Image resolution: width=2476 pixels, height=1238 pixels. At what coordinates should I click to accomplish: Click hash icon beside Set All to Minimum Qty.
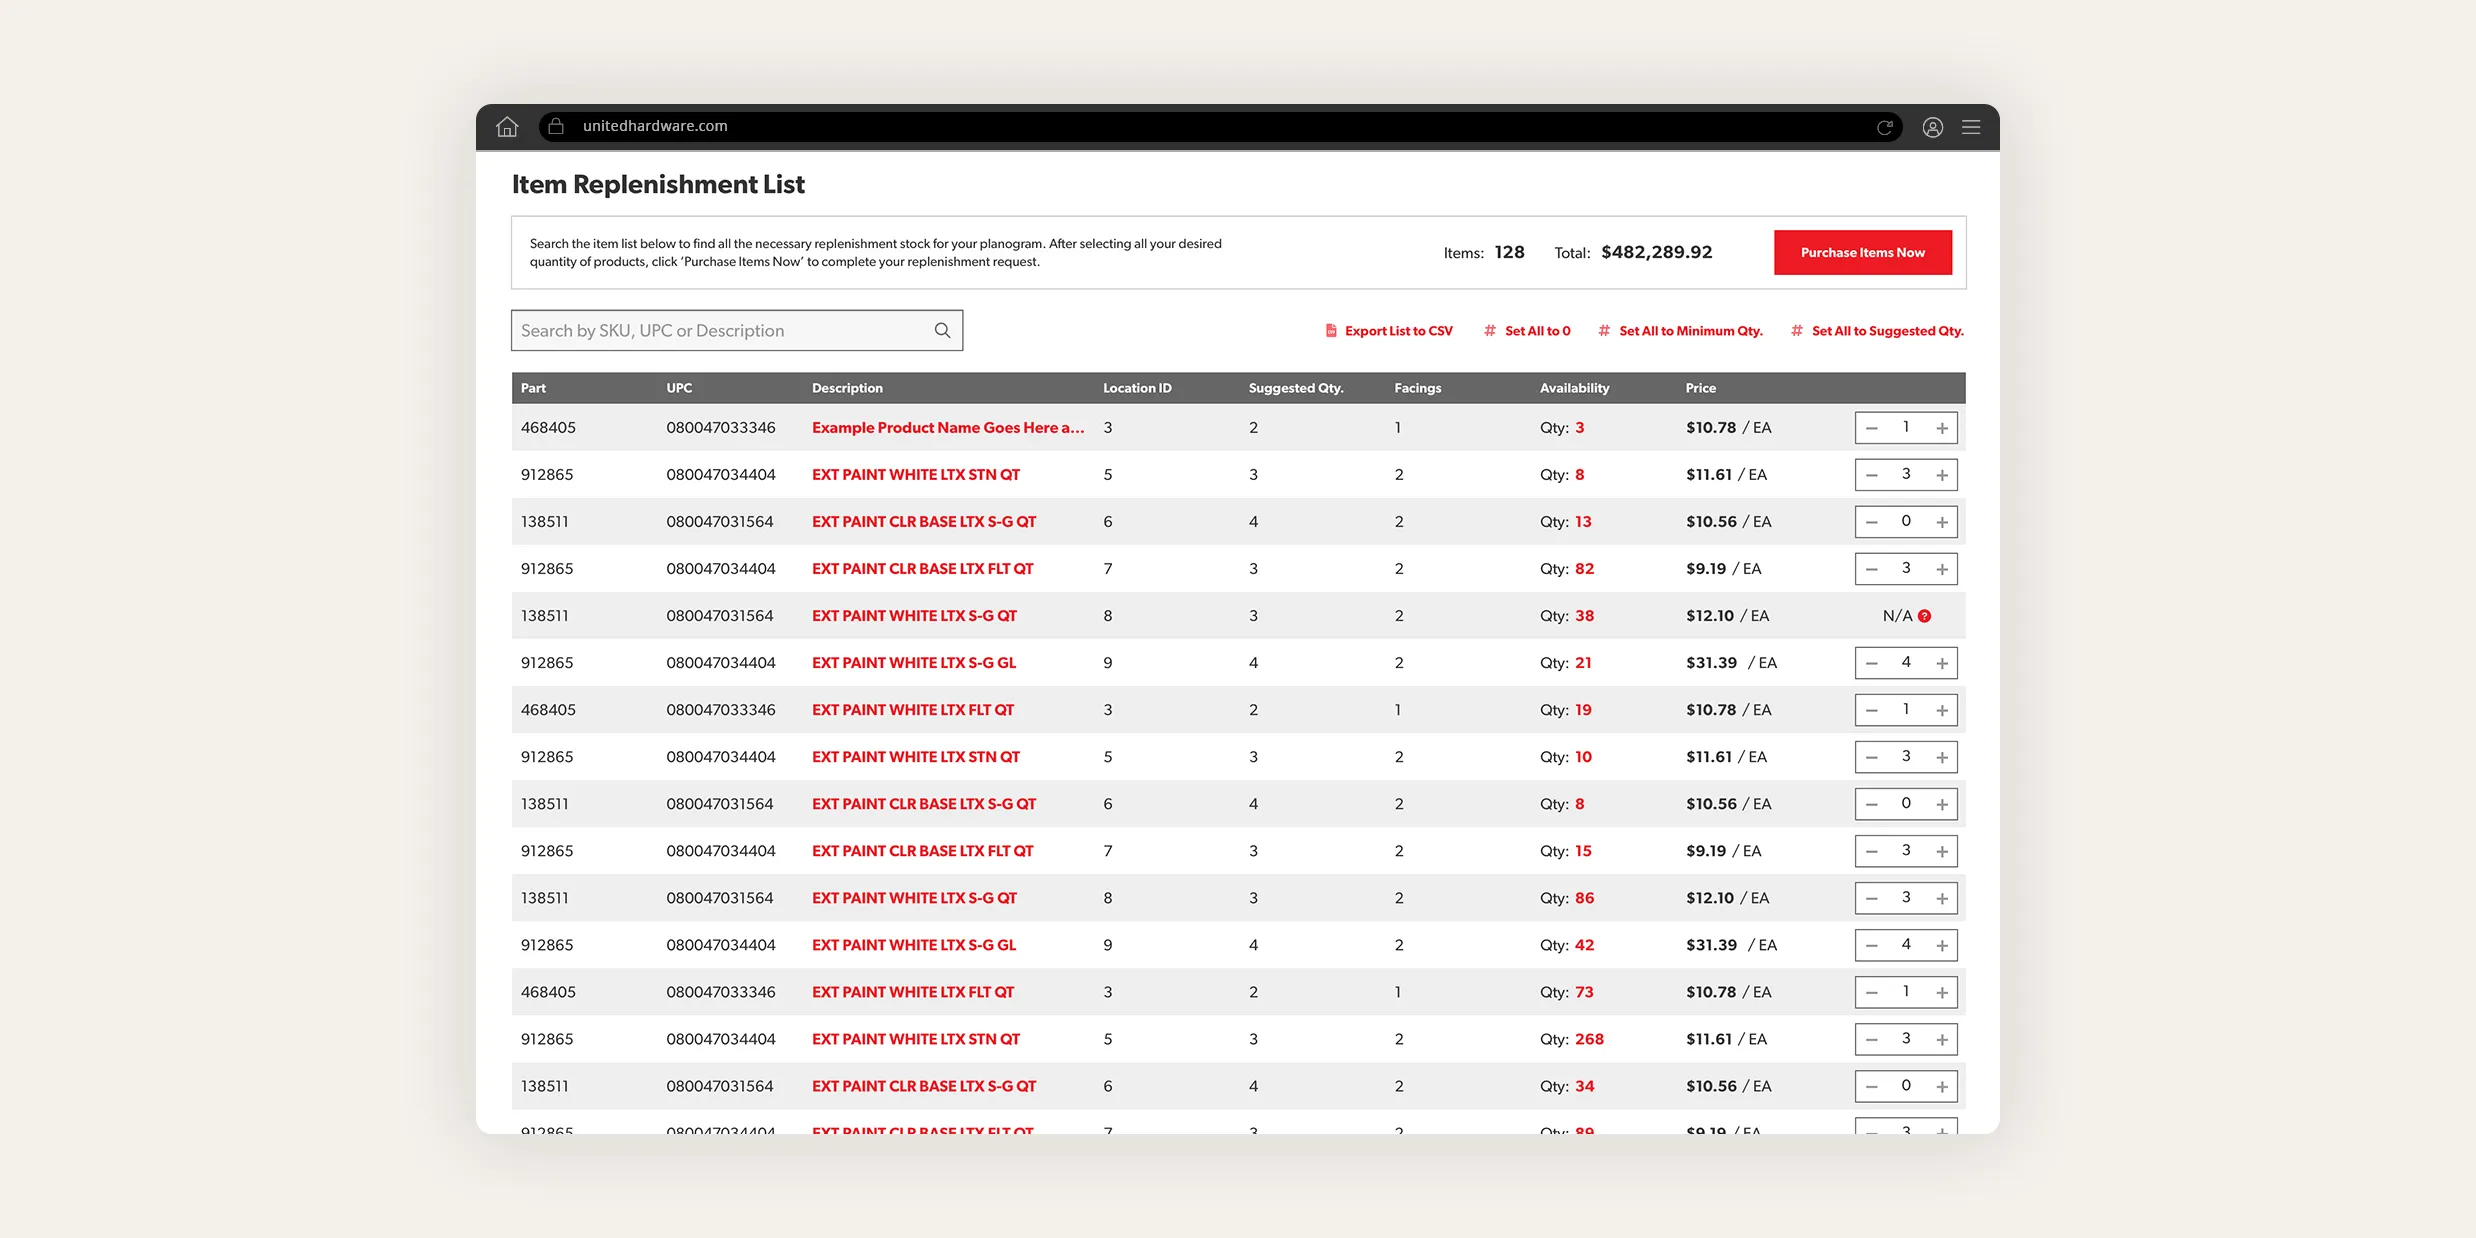coord(1604,331)
